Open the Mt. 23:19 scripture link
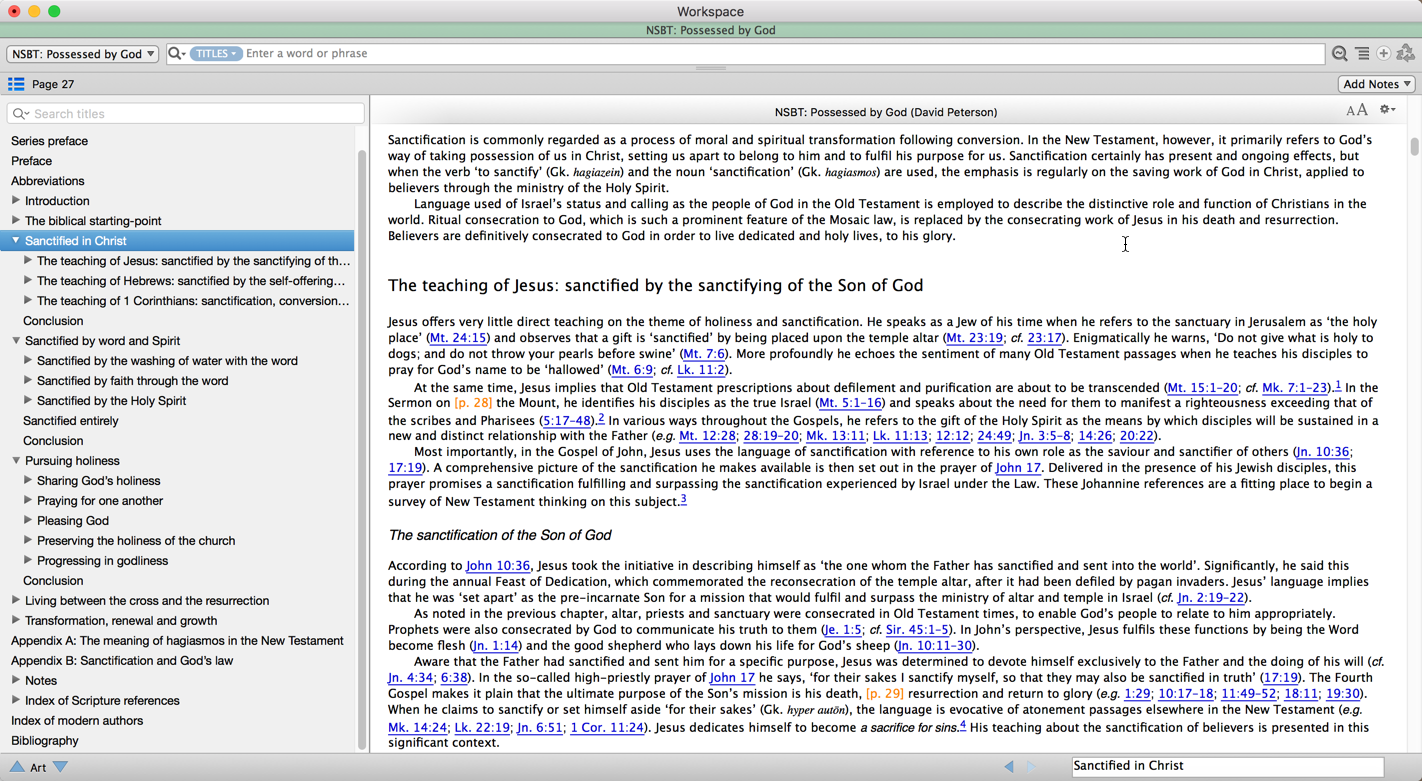Viewport: 1422px width, 781px height. (974, 338)
